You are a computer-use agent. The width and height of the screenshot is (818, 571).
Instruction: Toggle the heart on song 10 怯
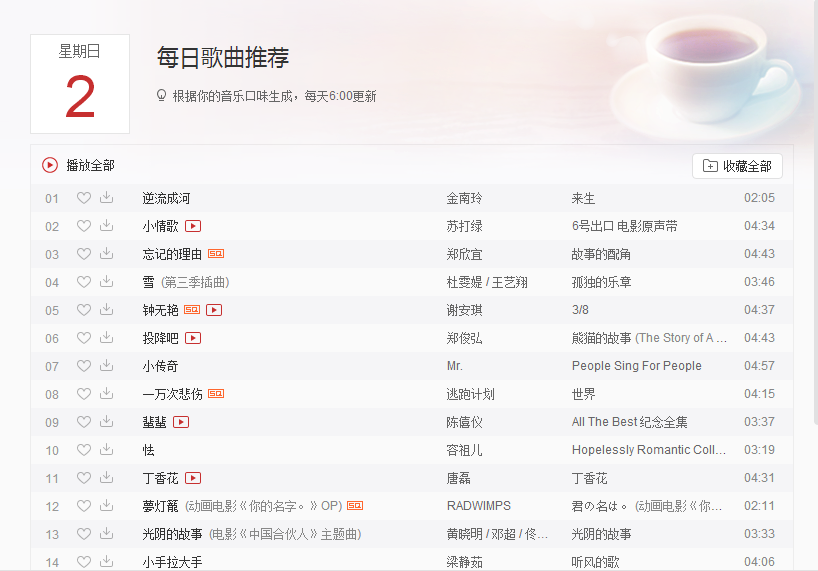click(x=83, y=449)
